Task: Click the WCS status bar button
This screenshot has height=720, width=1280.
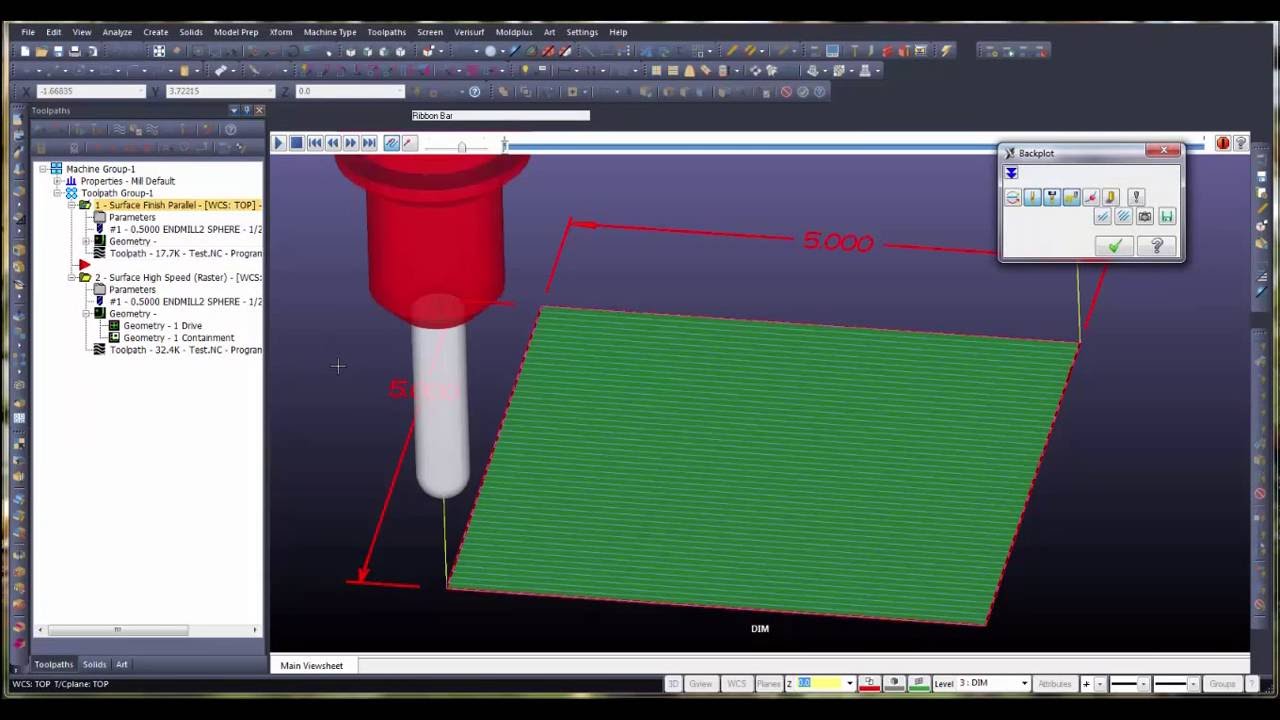Action: 736,684
